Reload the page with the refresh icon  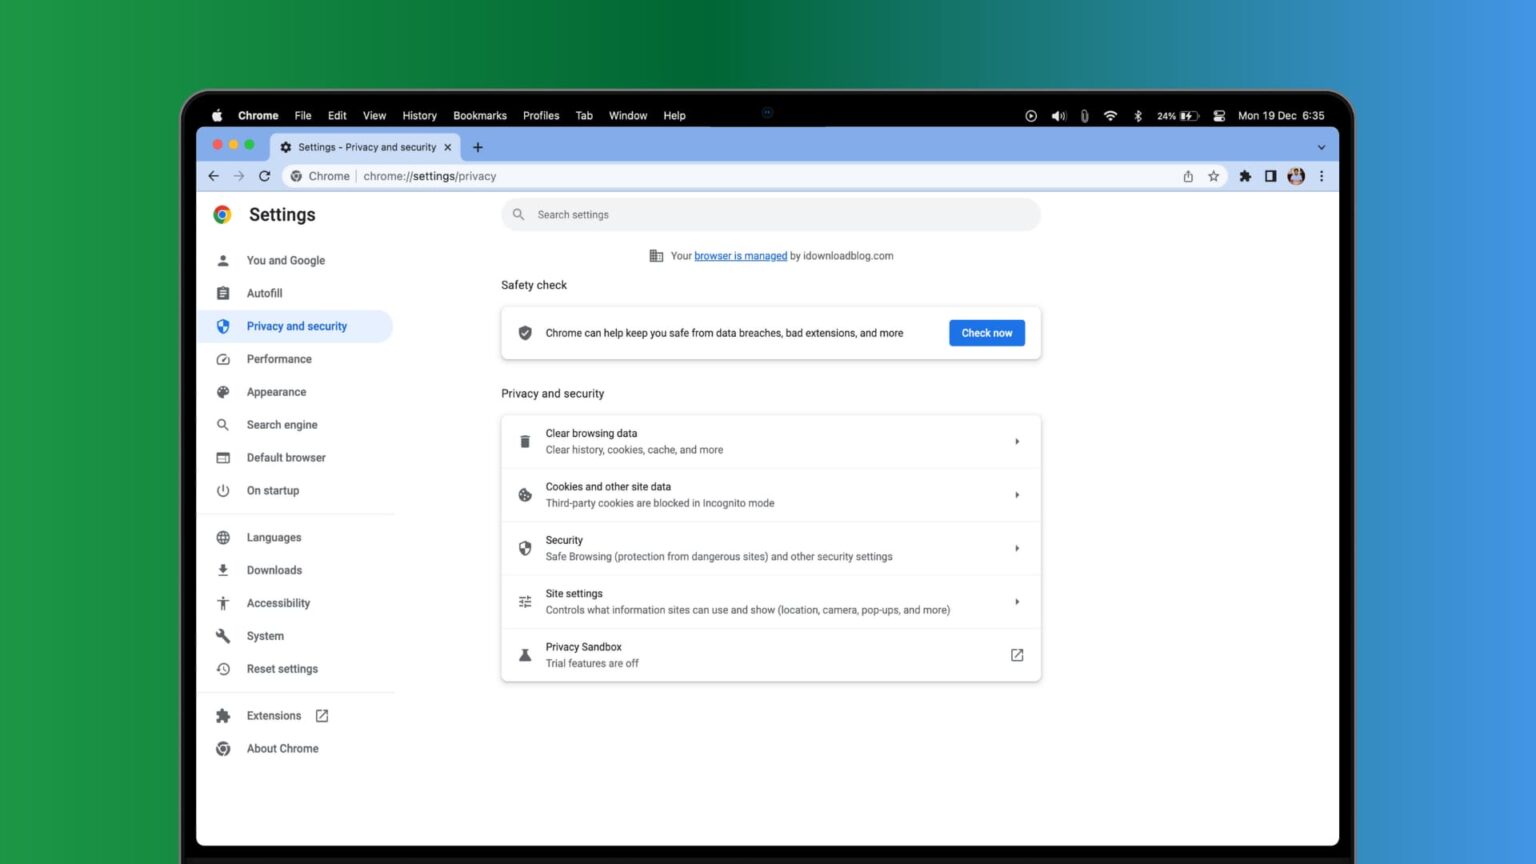click(265, 176)
